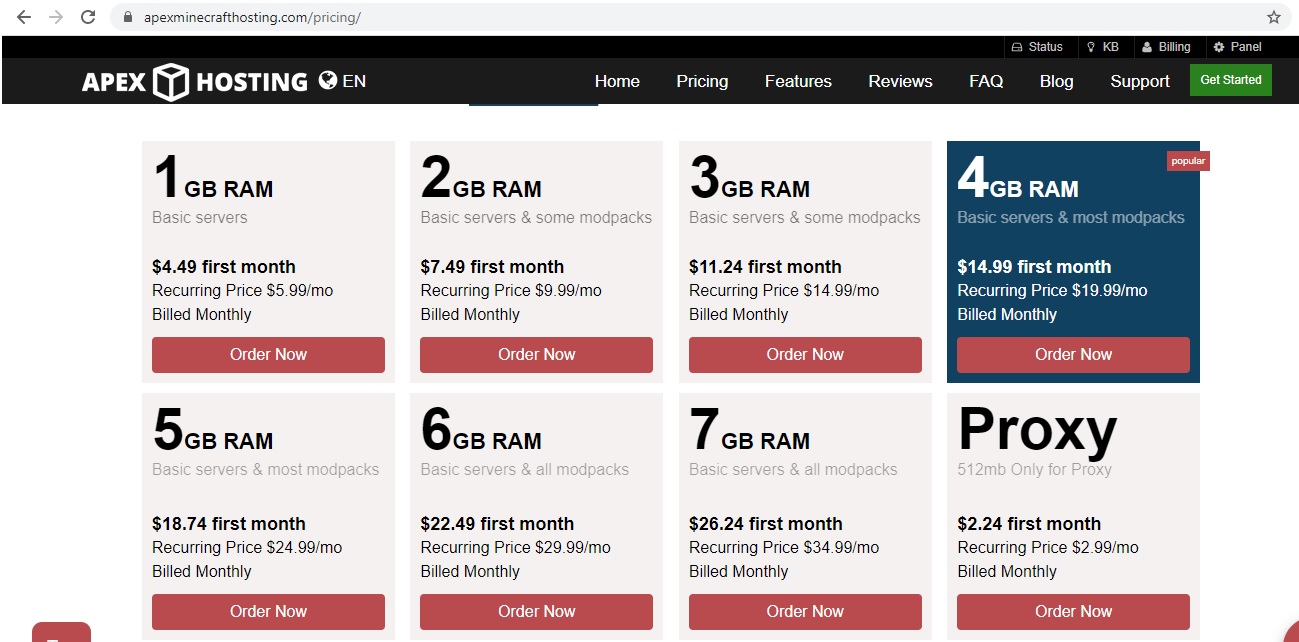Order the 7 GB RAM plan
Screen dimensions: 1299x642
pyautogui.click(x=805, y=612)
